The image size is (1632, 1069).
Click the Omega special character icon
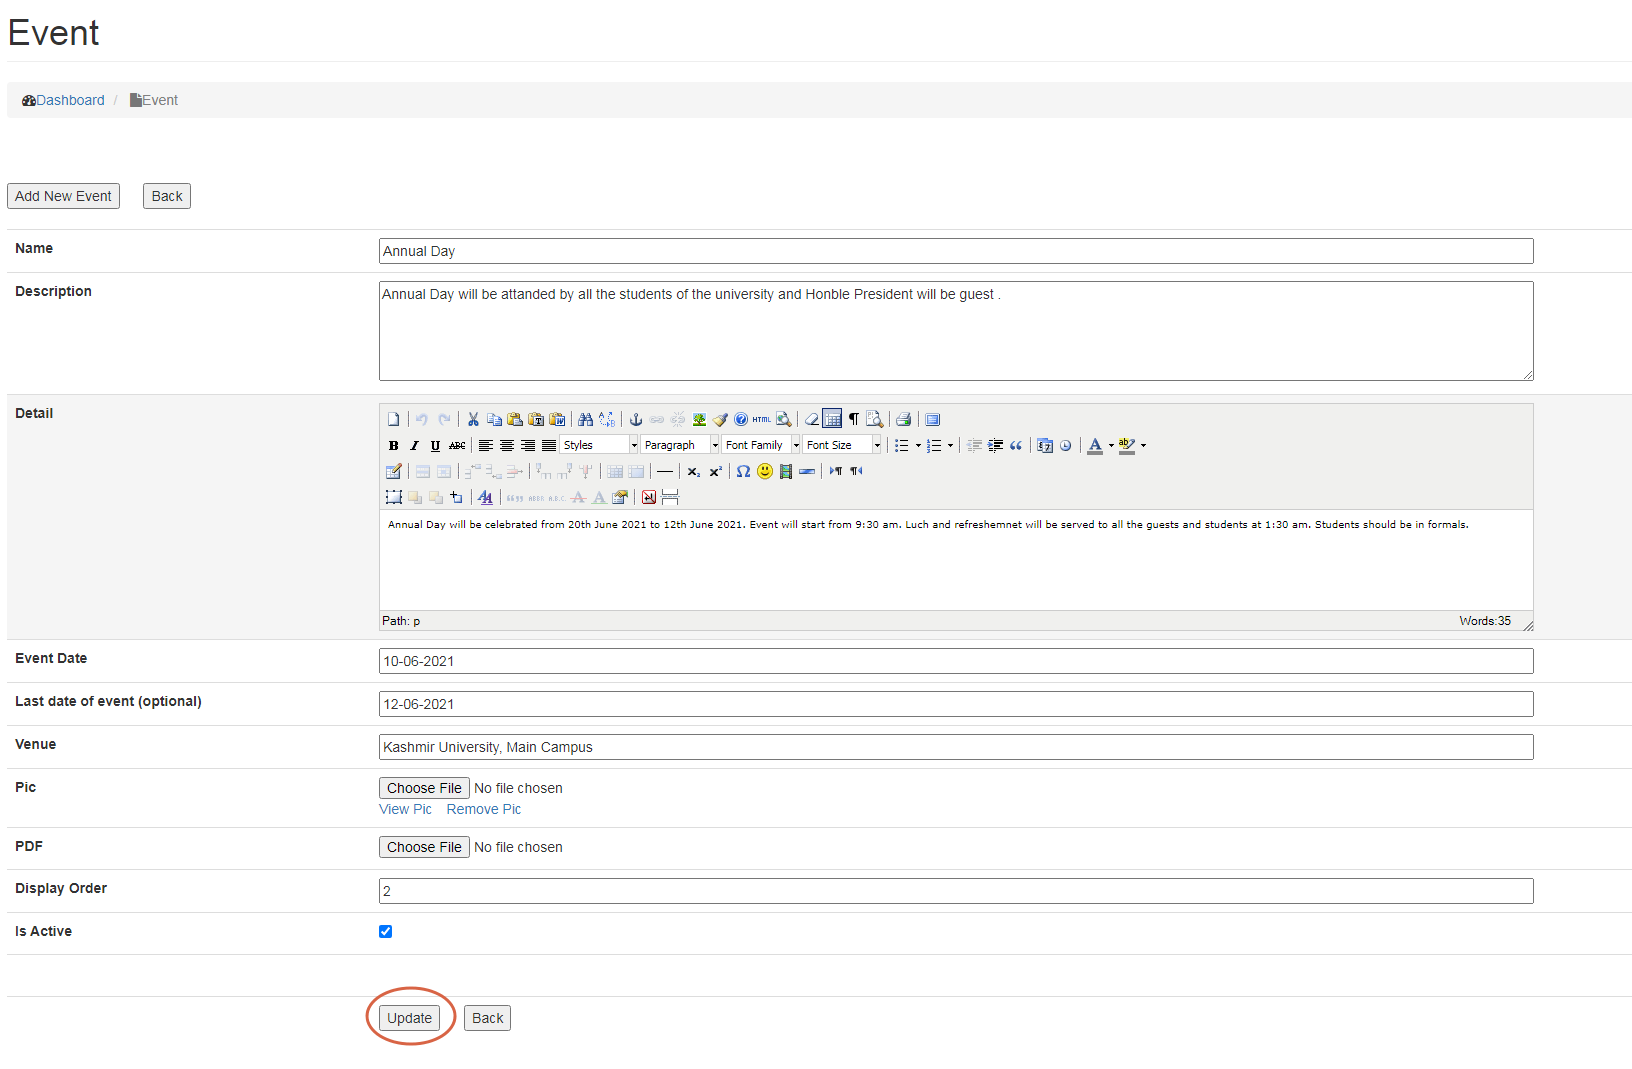[743, 472]
